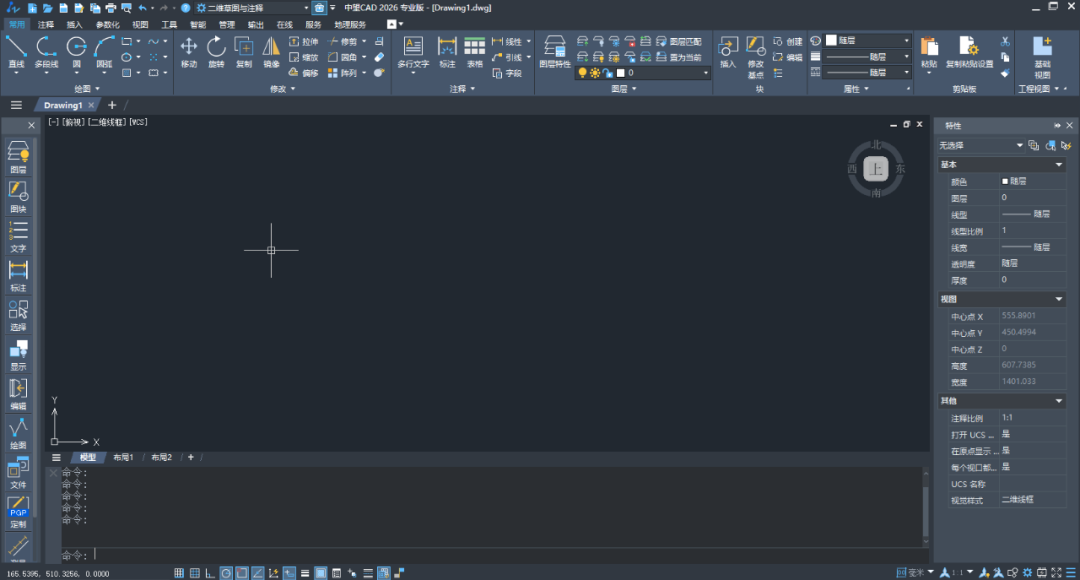Open the color swatch dropdown 随层
This screenshot has height=580, width=1080.
867,41
